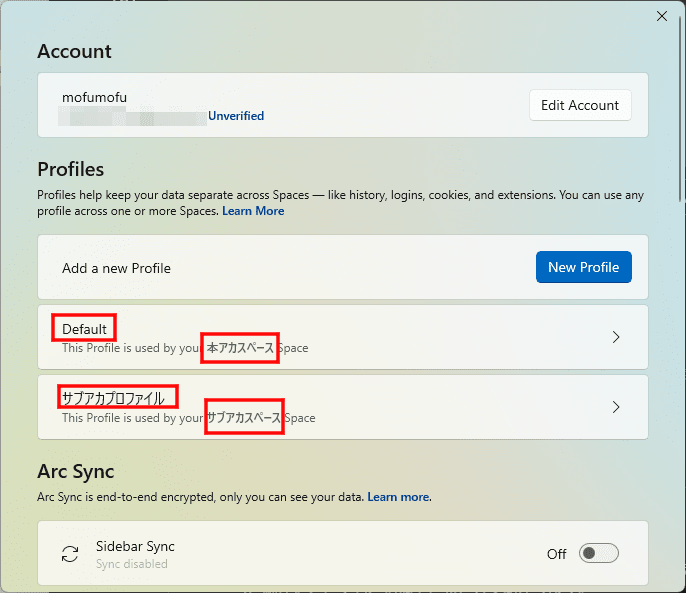
Task: Click the Add a new Profile label
Action: [116, 268]
